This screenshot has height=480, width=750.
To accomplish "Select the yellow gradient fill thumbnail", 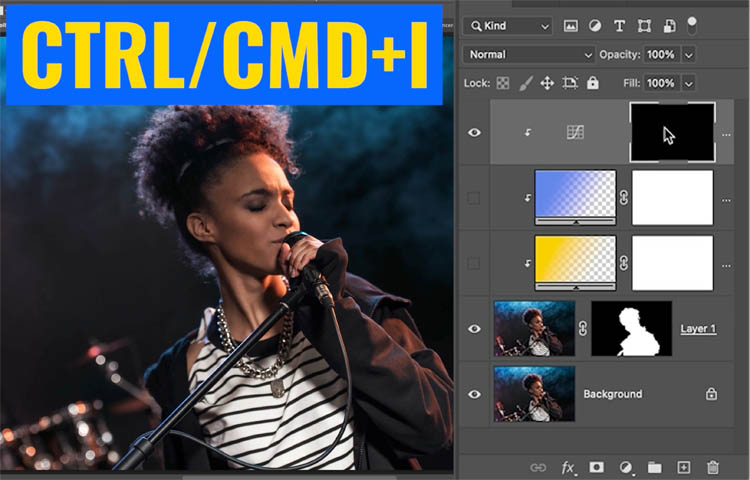I will pos(575,263).
